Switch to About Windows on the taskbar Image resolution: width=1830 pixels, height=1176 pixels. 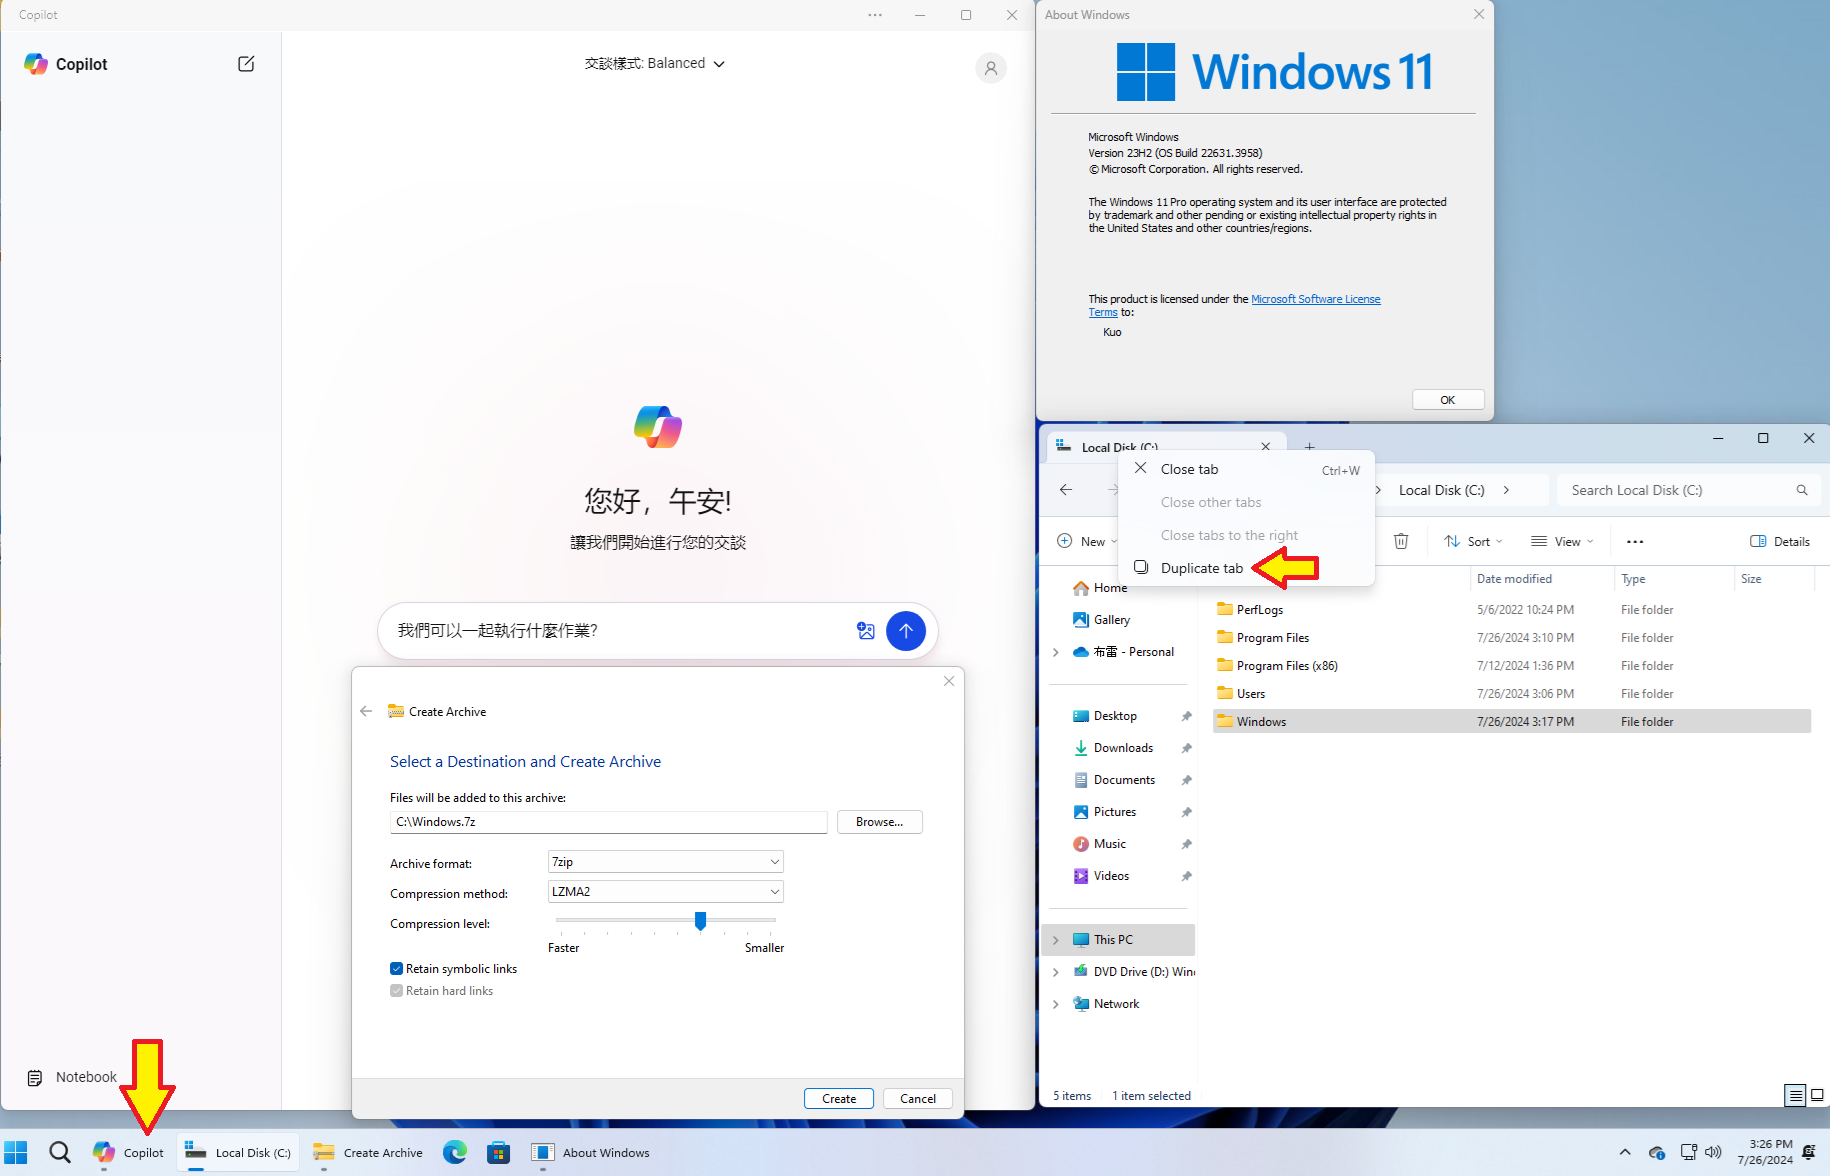coord(591,1152)
